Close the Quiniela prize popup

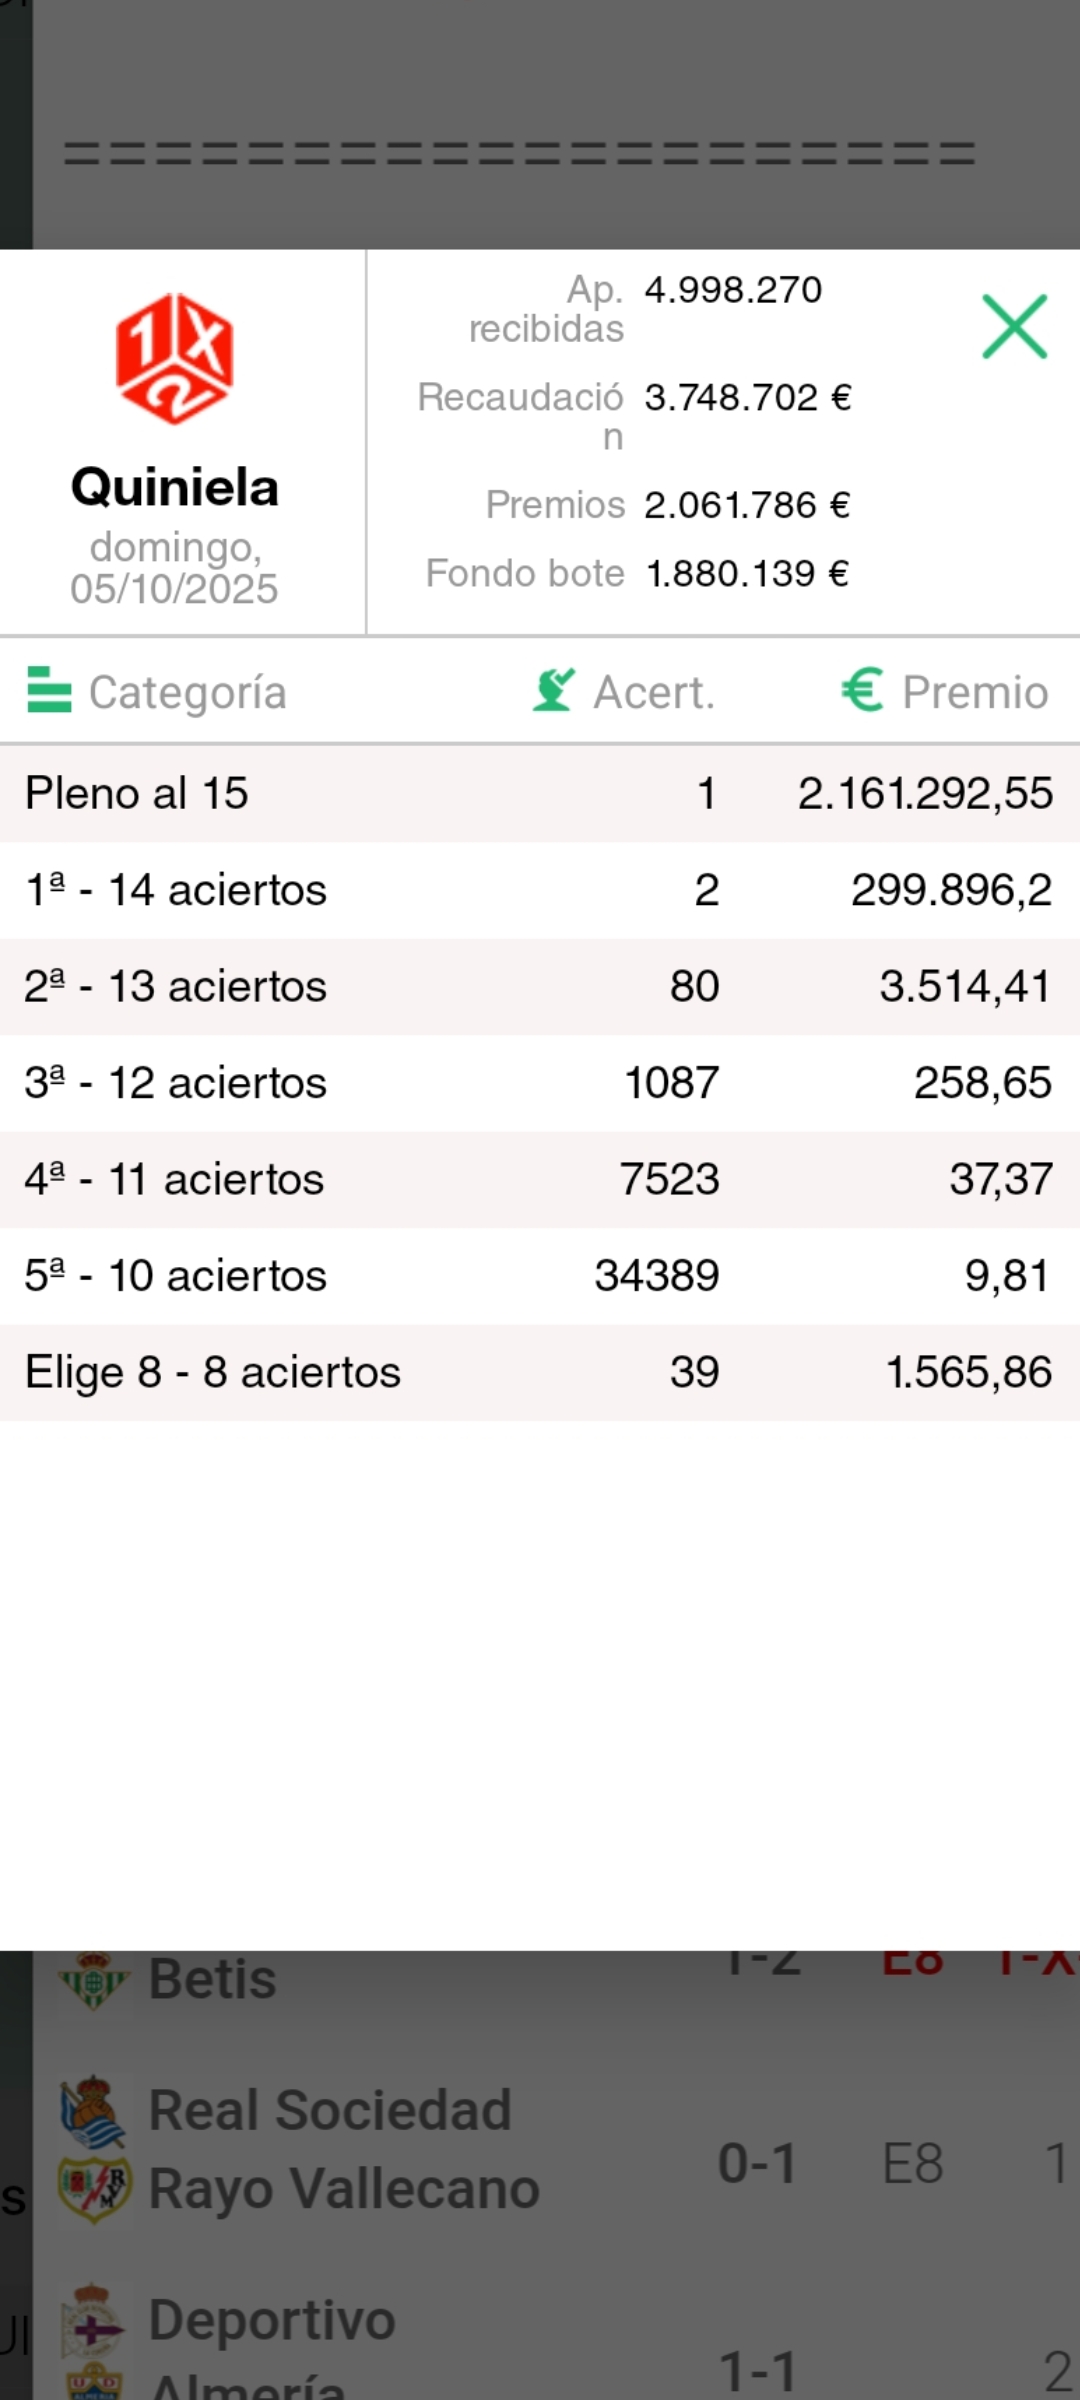(x=1014, y=326)
